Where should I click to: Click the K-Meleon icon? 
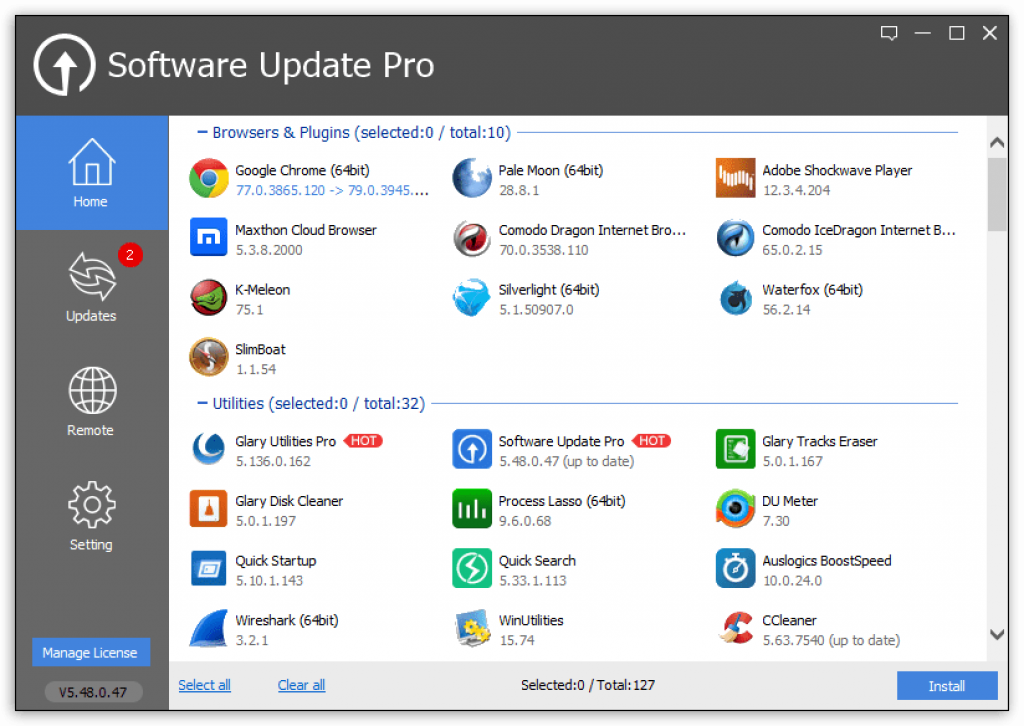(x=209, y=298)
